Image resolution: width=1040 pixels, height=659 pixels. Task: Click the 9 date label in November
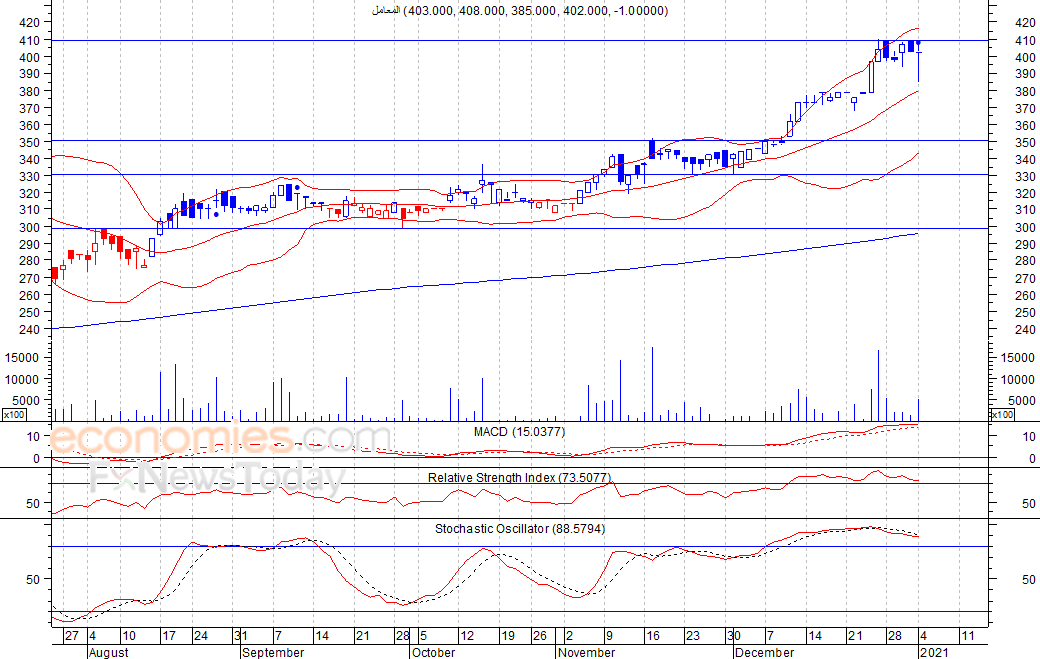[x=609, y=636]
